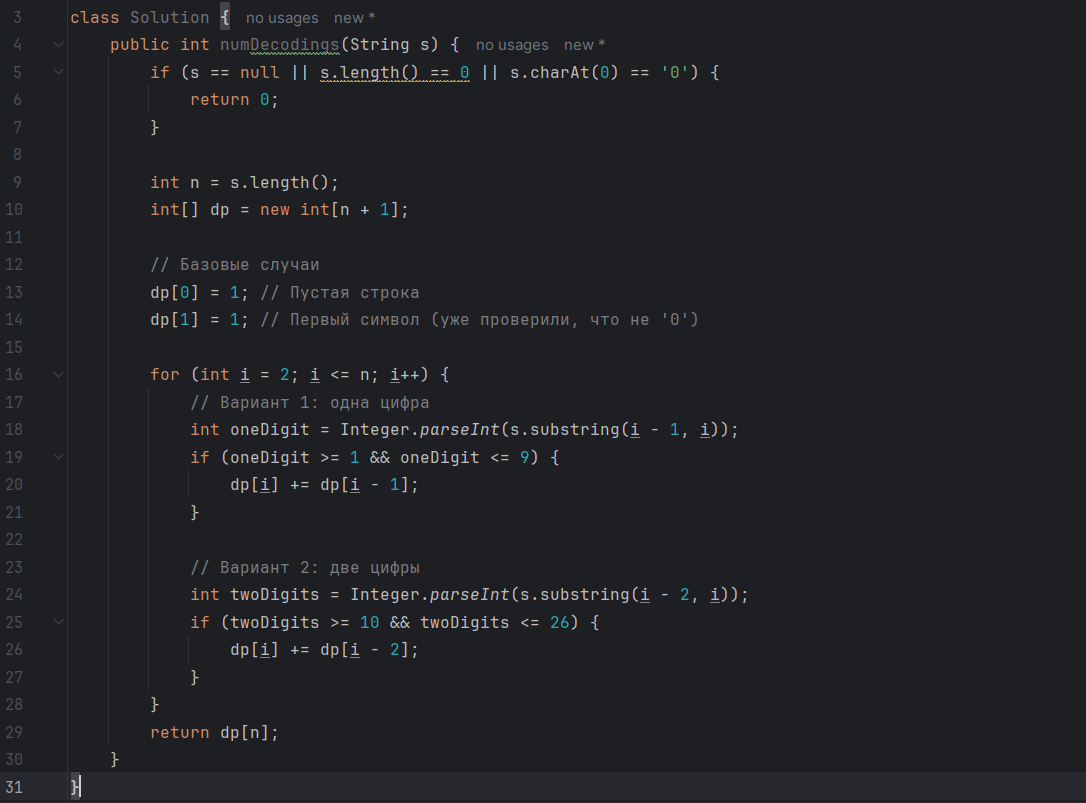
Task: Click the warning-underlined s.length() == 0 expression
Action: (x=395, y=72)
